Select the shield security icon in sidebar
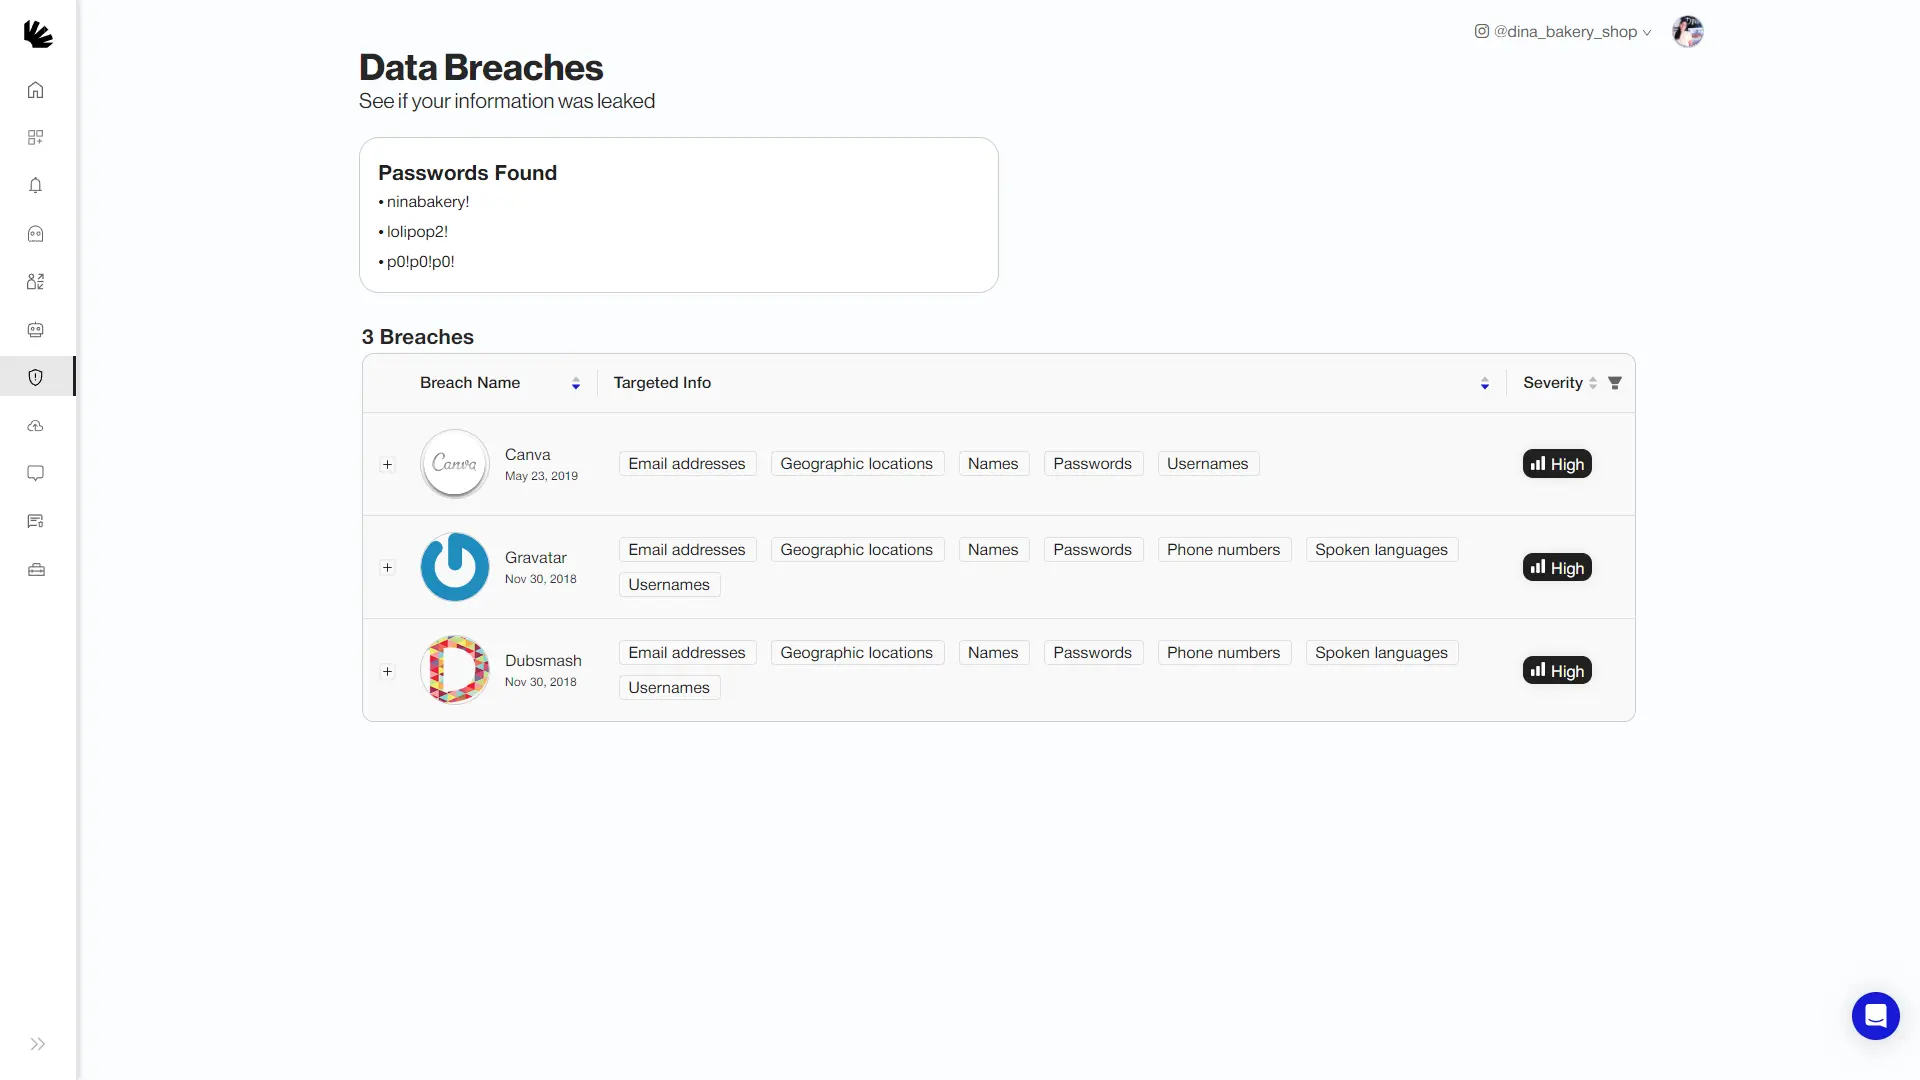The image size is (1920, 1080). point(36,377)
